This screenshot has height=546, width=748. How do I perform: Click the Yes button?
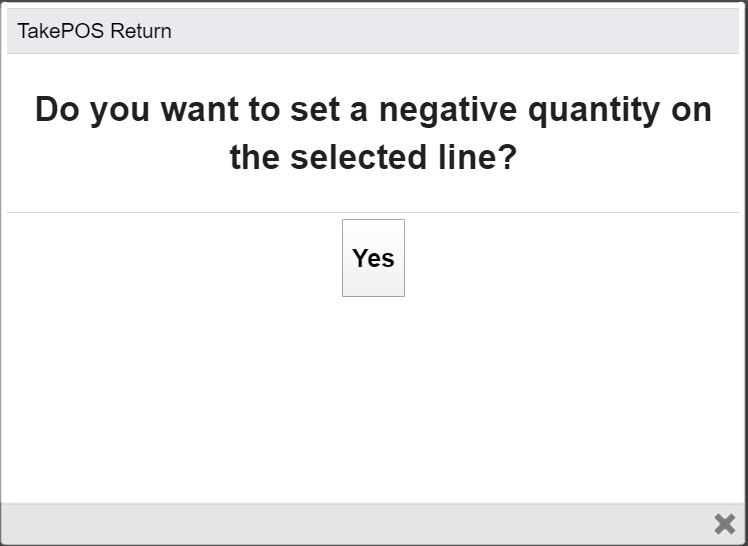373,258
